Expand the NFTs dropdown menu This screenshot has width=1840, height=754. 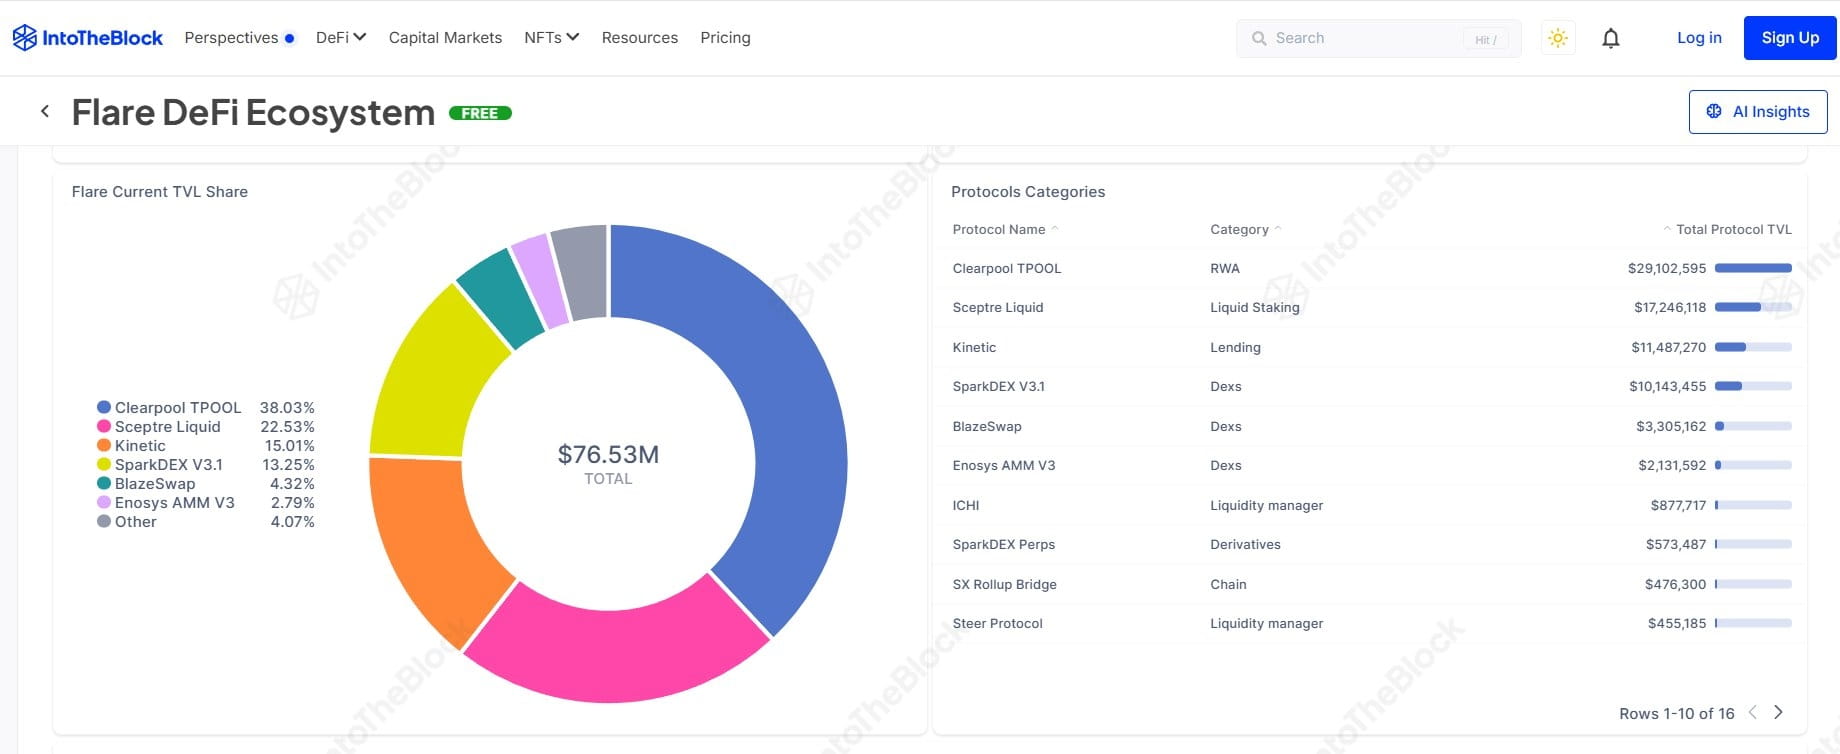(x=551, y=38)
